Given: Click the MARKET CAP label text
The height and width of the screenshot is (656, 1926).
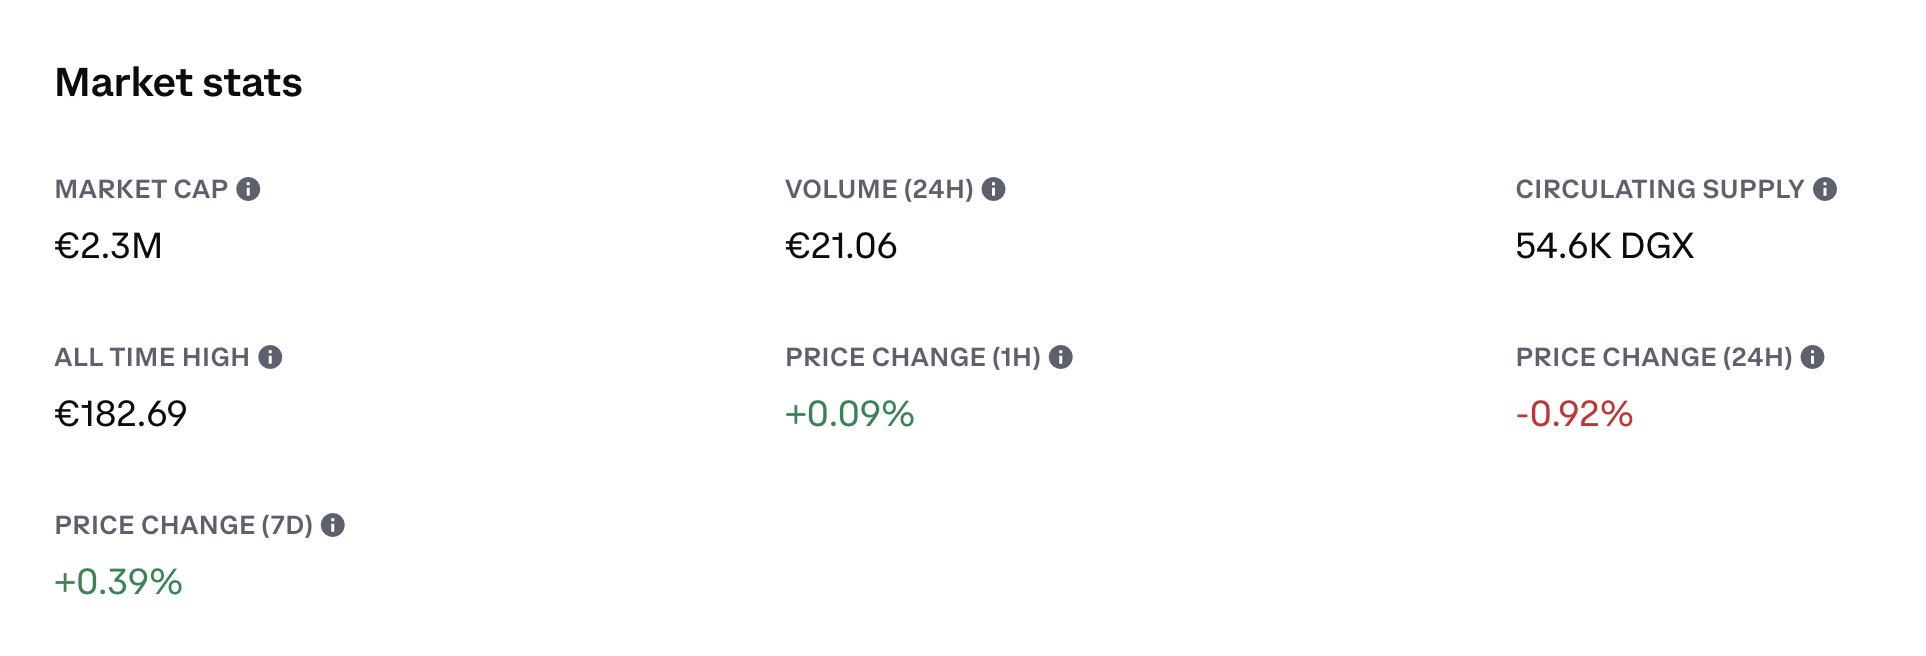Looking at the screenshot, I should [142, 189].
